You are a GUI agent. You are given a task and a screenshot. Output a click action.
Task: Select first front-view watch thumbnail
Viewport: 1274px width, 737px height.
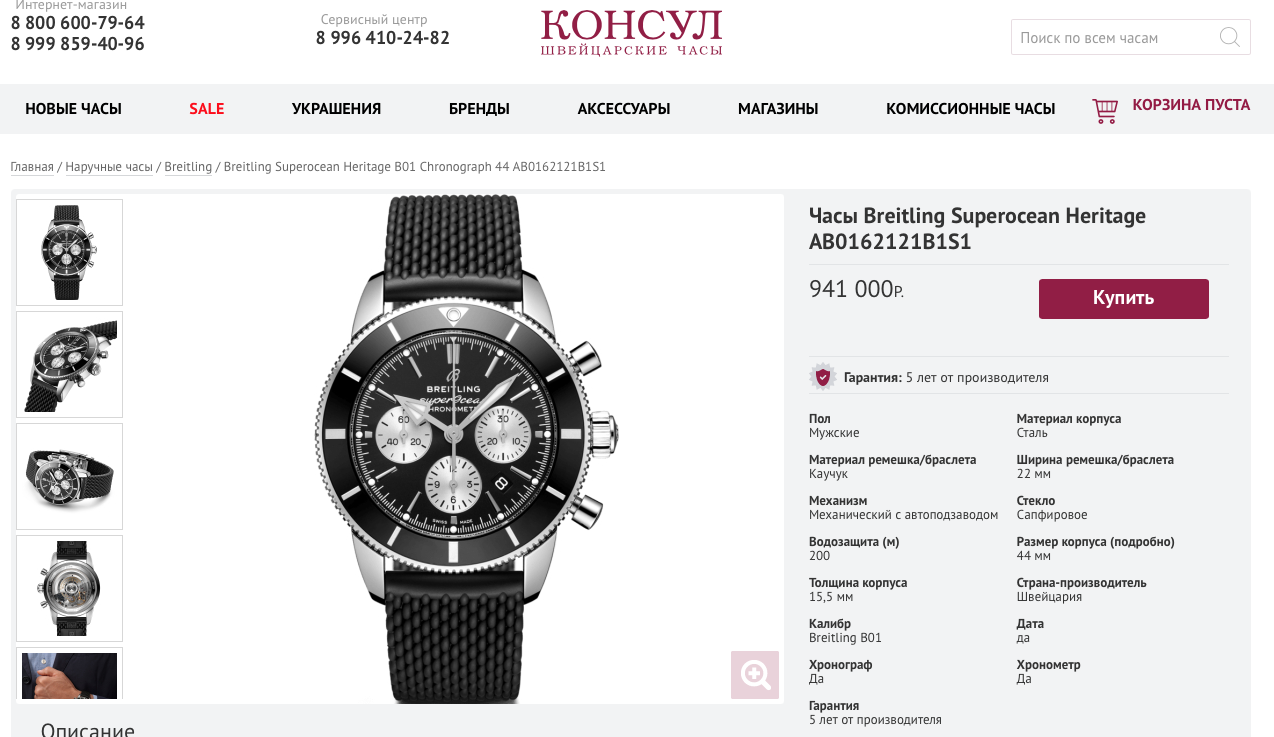[x=69, y=252]
